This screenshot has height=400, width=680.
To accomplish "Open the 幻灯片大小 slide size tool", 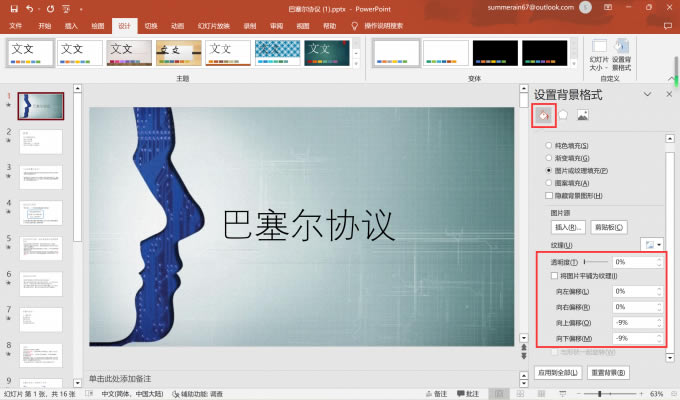I will (599, 56).
